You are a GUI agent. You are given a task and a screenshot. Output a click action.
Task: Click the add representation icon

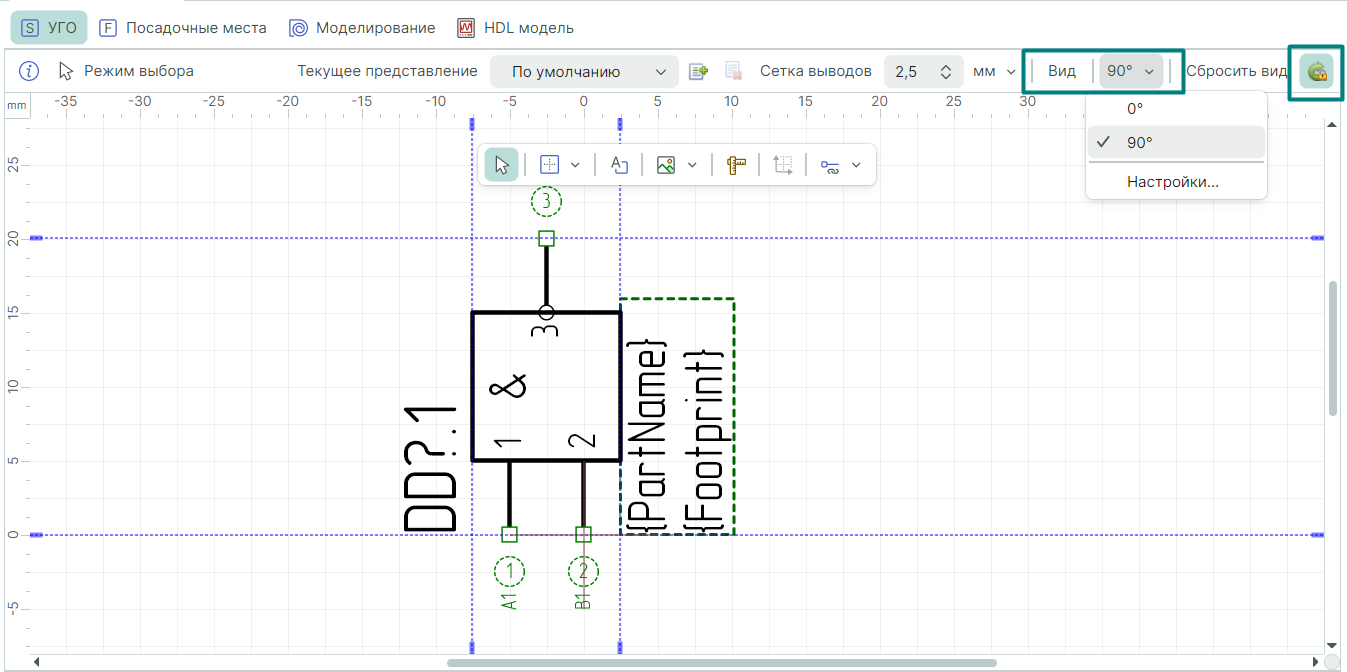(x=698, y=71)
